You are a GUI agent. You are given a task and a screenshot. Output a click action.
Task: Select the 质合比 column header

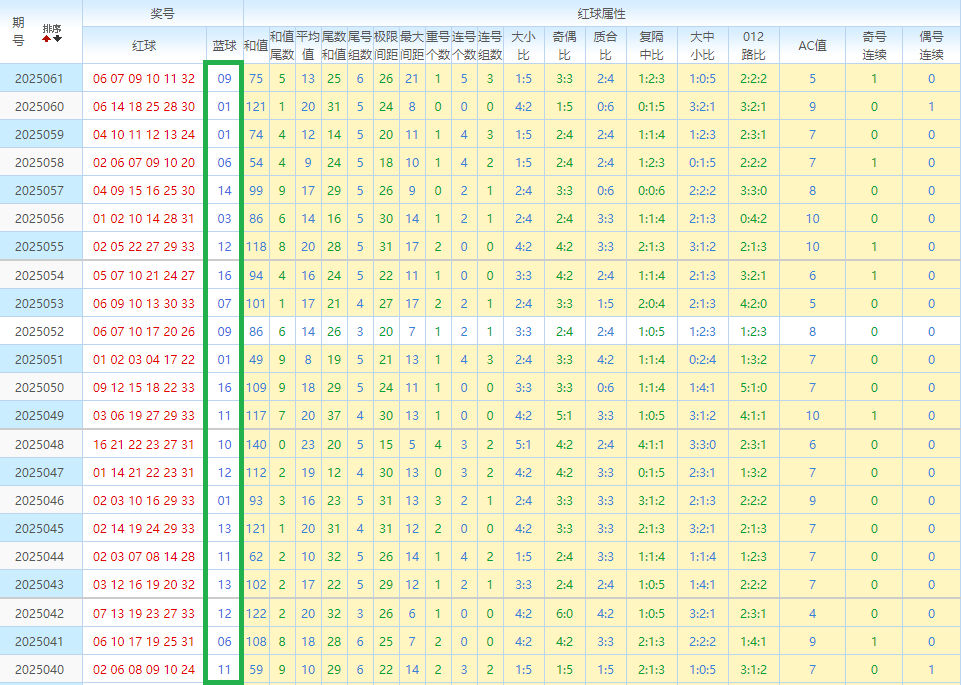click(605, 46)
